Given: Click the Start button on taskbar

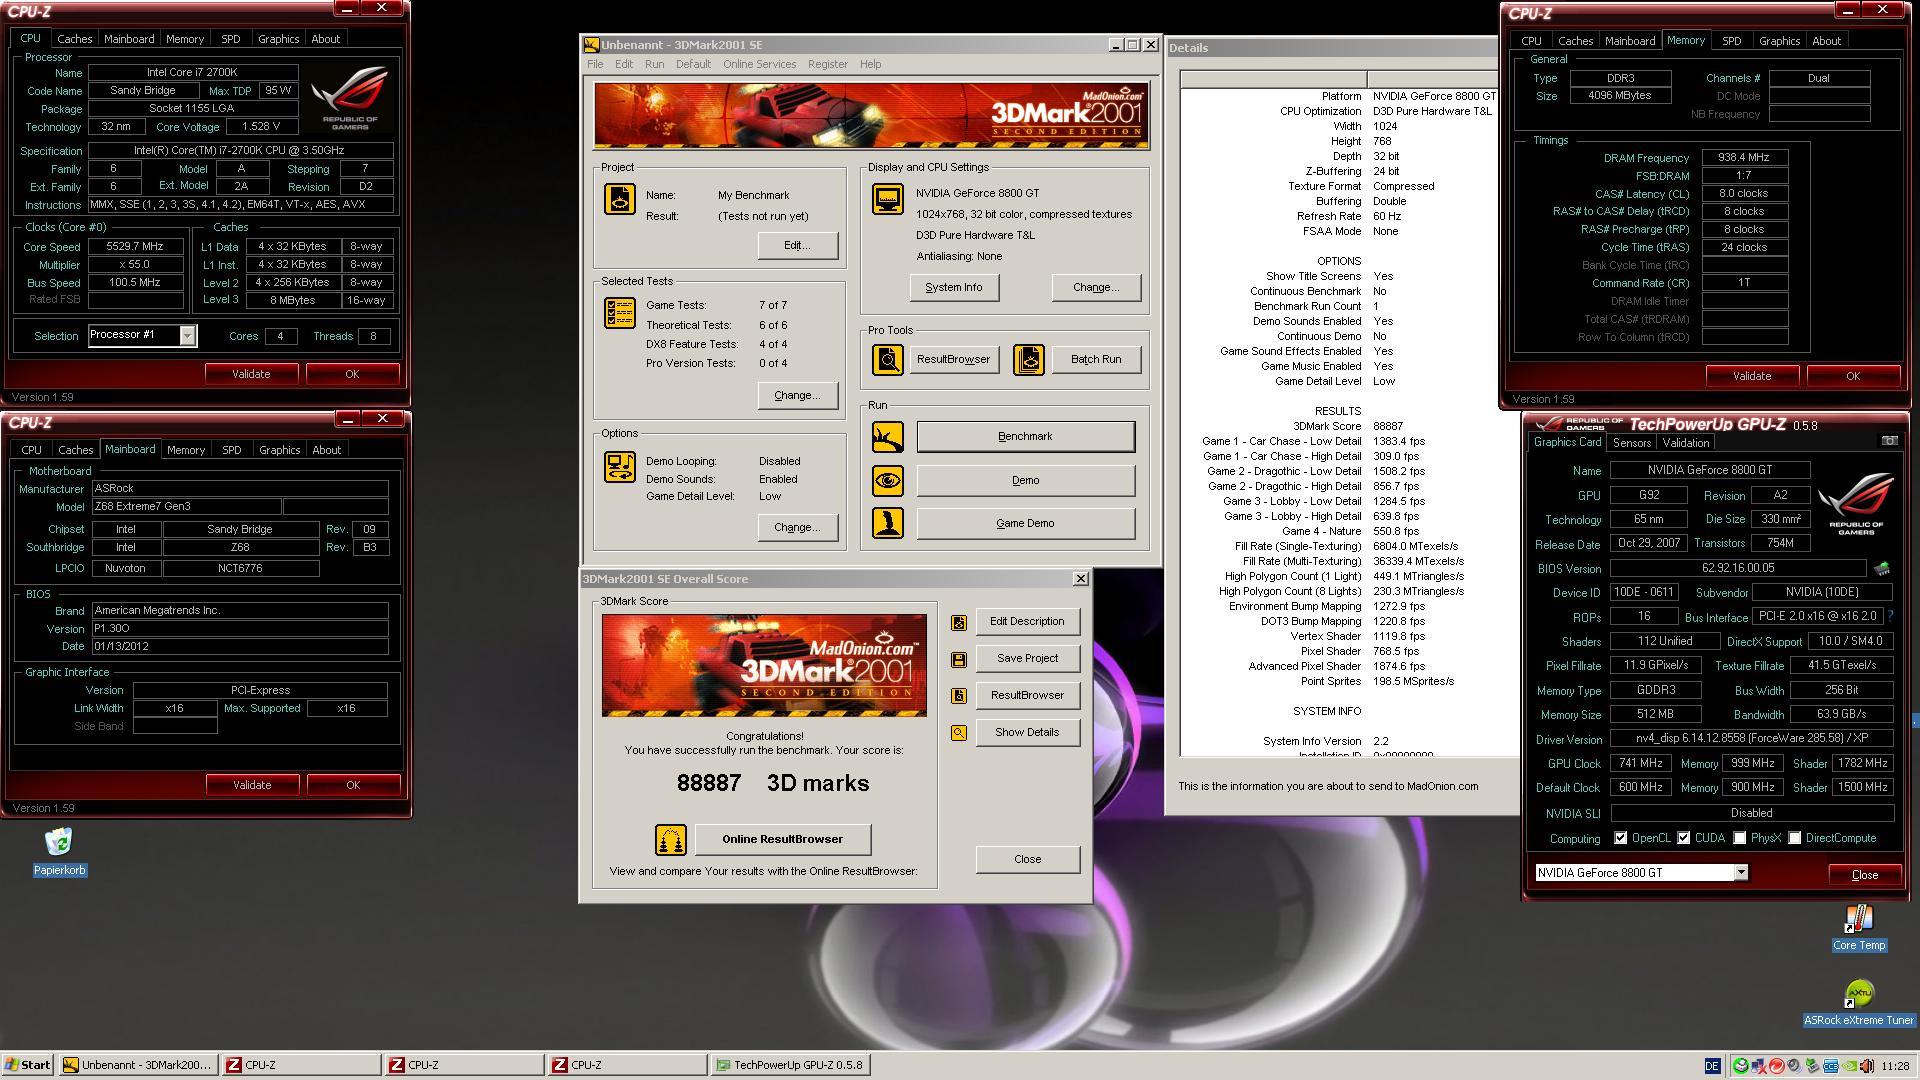Looking at the screenshot, I should pos(27,1066).
